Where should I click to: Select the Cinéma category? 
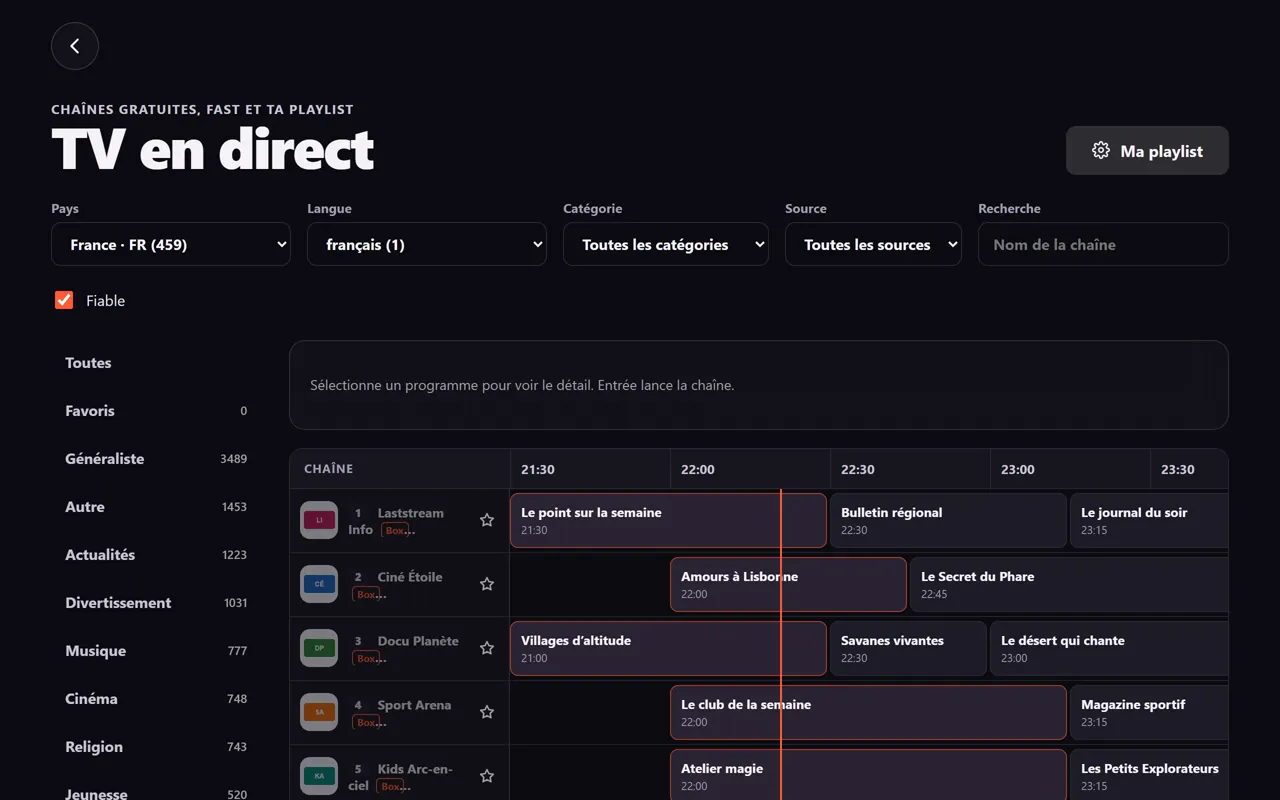tap(156, 699)
